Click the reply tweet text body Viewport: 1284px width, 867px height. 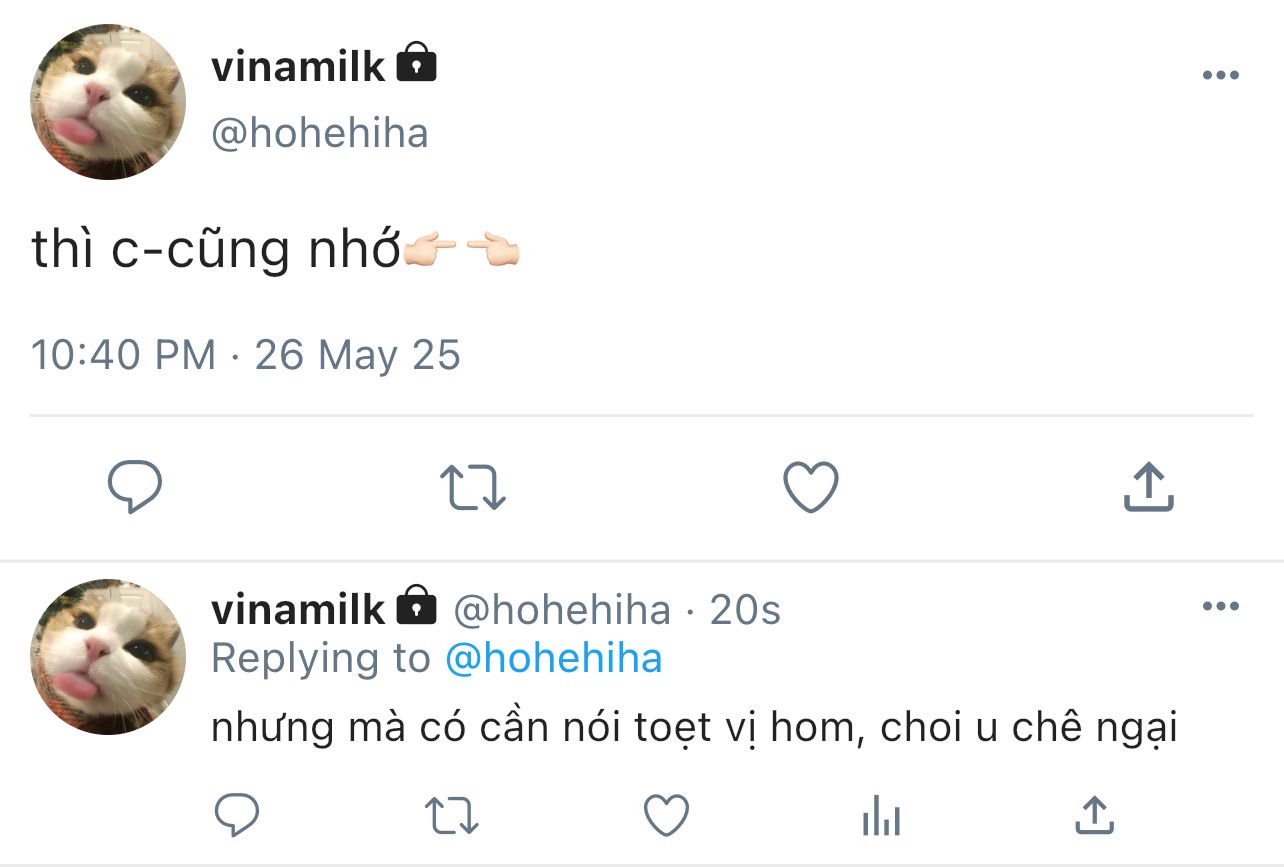[695, 728]
